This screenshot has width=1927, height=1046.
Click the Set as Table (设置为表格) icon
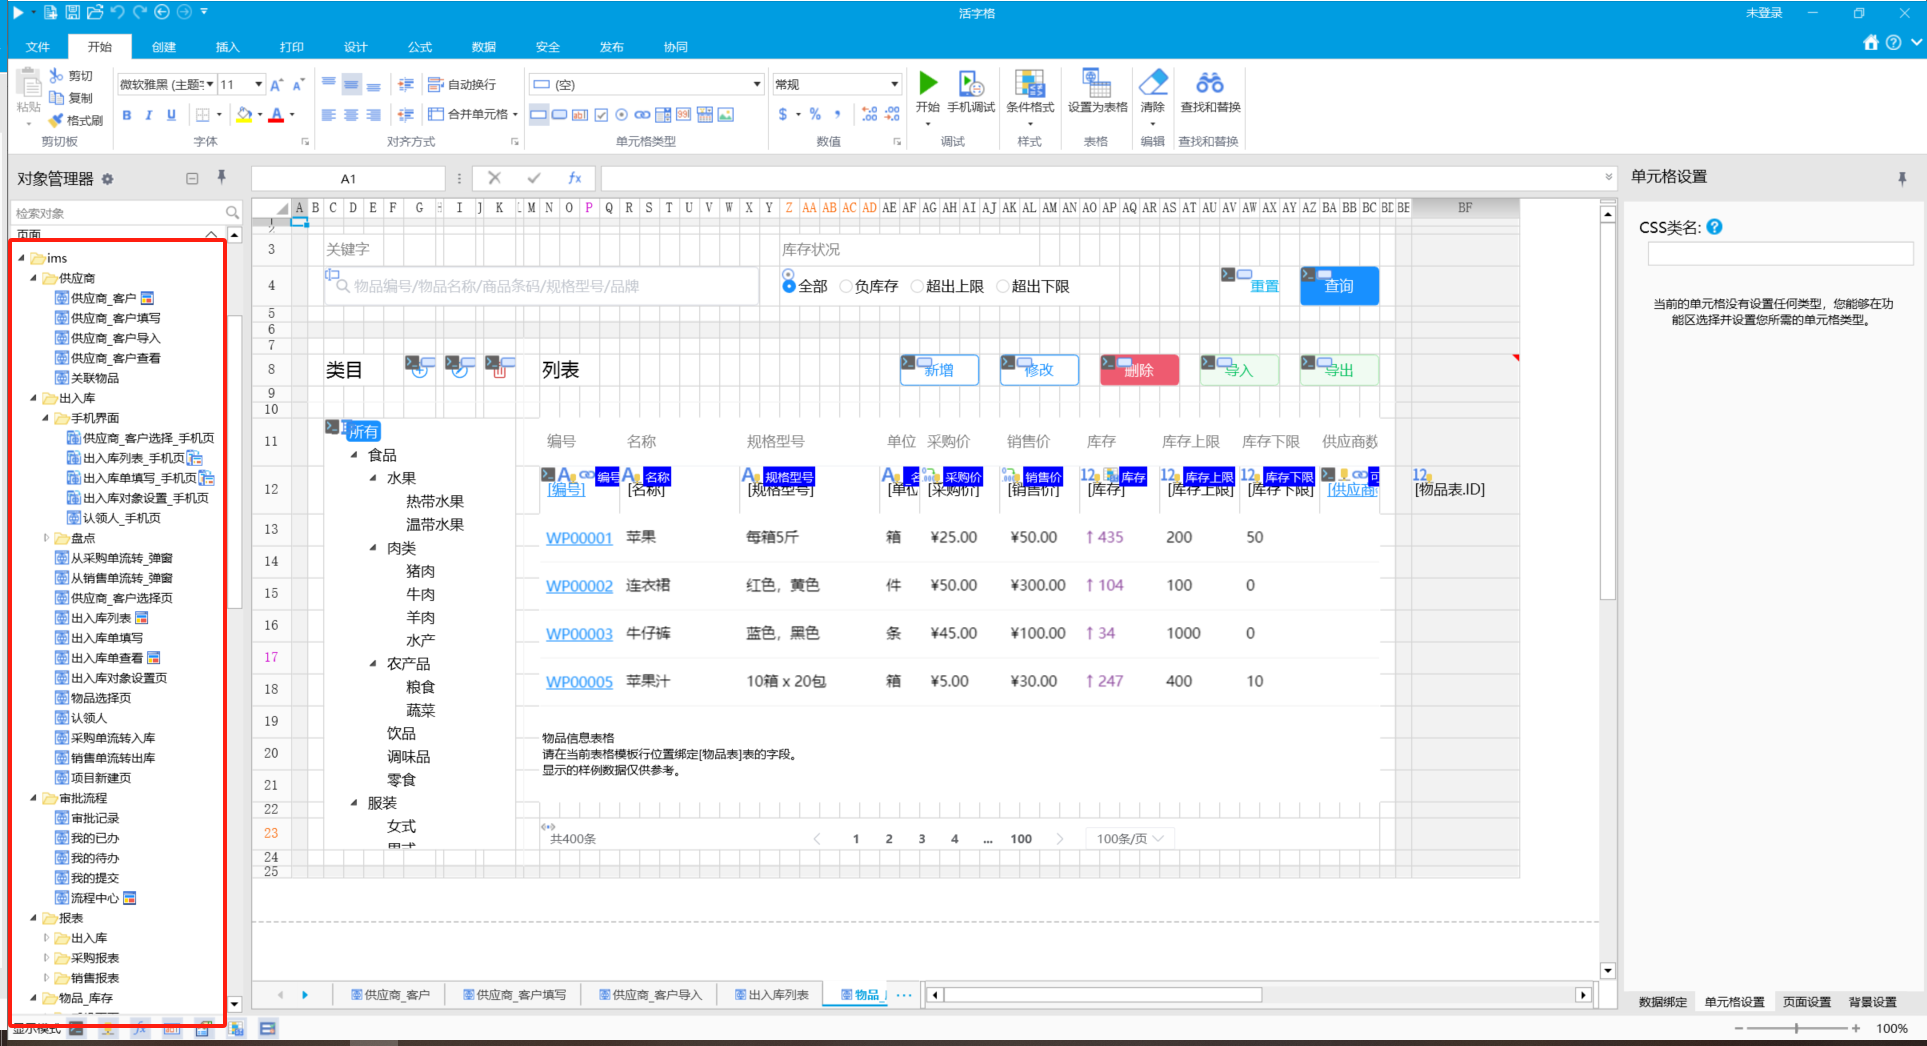tap(1097, 83)
